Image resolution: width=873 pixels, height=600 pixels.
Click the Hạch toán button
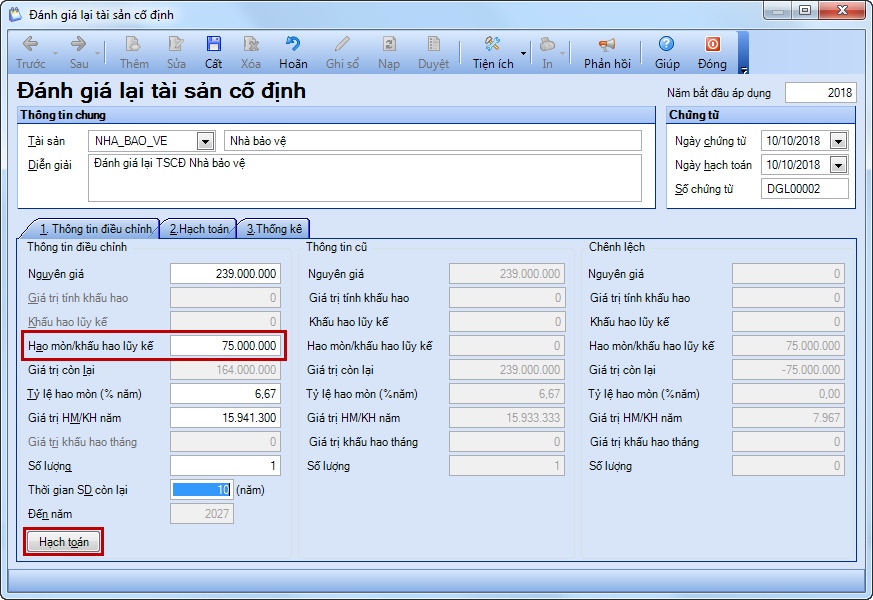click(63, 542)
